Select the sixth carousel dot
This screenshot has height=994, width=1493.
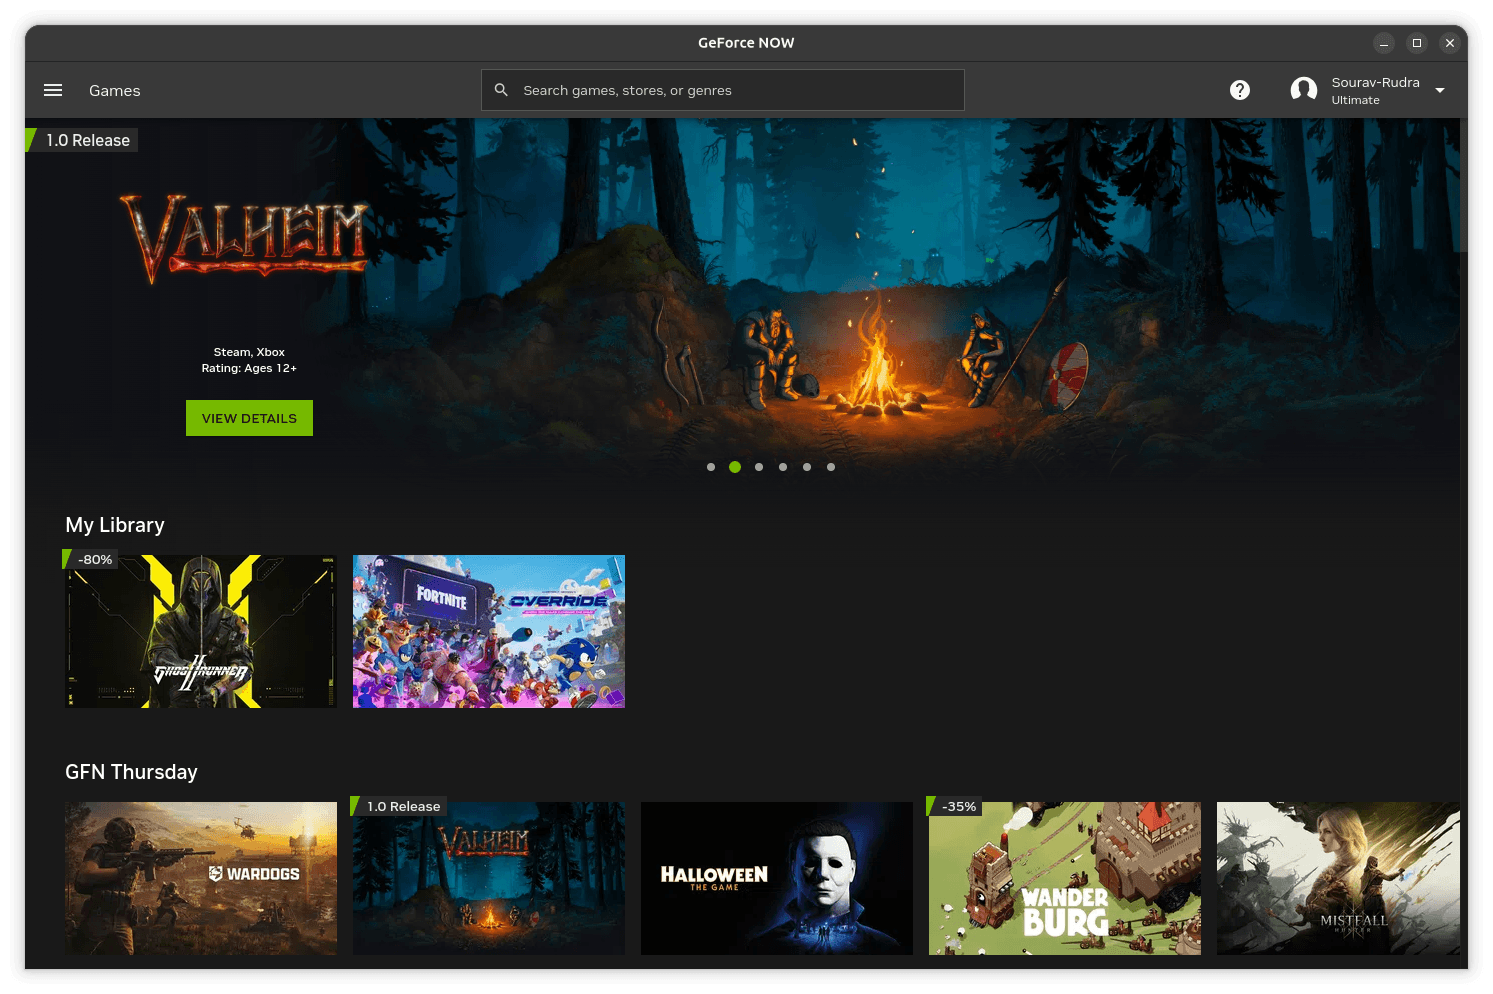[x=831, y=467]
